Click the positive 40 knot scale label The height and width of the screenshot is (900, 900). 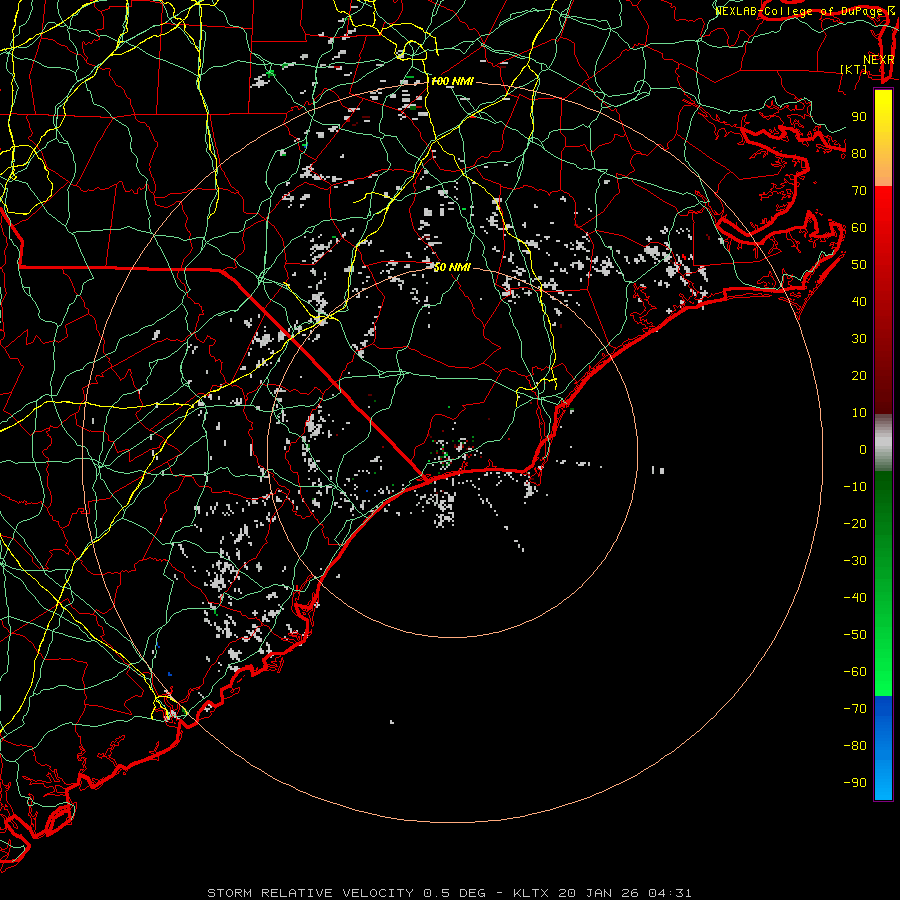859,301
